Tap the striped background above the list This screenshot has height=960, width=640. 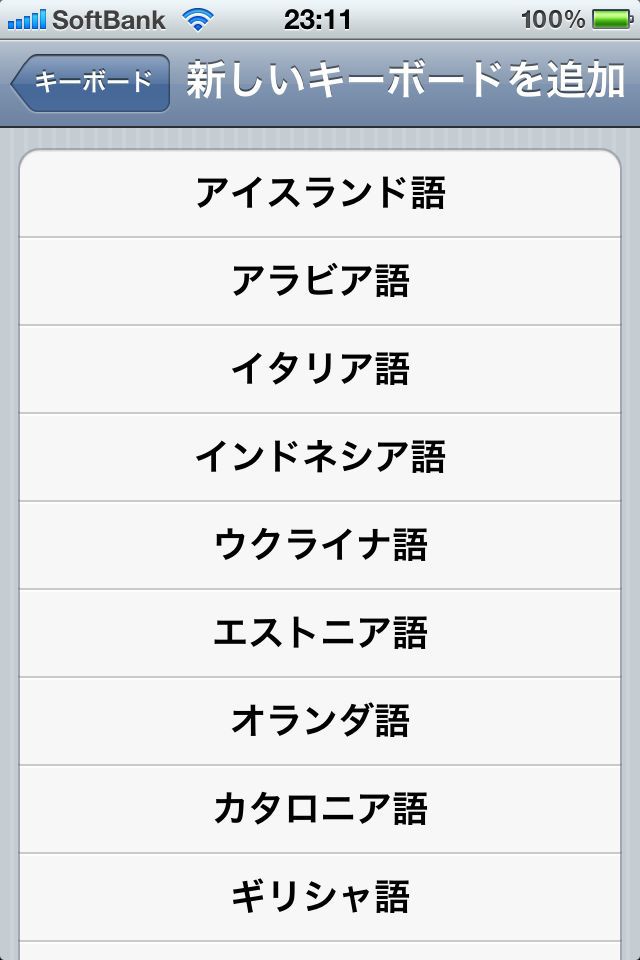[x=320, y=138]
